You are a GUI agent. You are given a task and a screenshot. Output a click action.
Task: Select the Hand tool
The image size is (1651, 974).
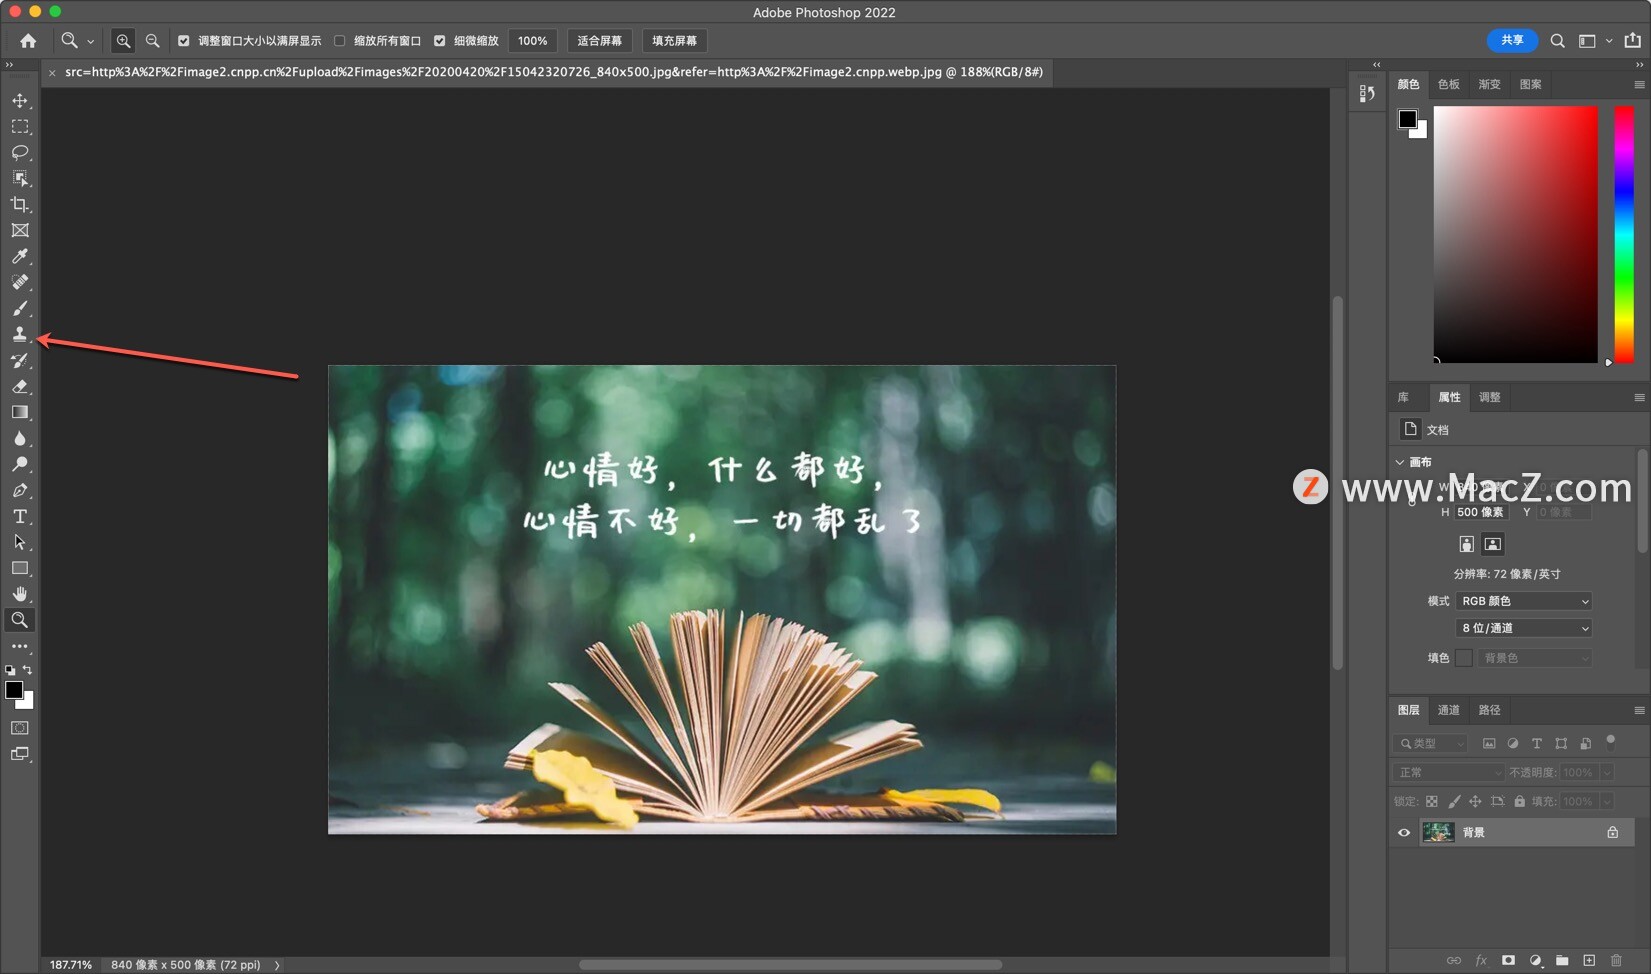[x=19, y=594]
